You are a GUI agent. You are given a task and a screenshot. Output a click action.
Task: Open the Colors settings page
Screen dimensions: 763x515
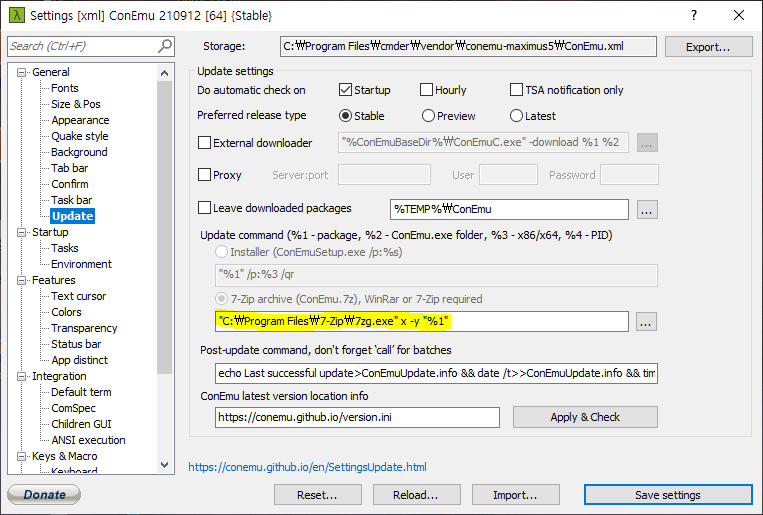(66, 312)
